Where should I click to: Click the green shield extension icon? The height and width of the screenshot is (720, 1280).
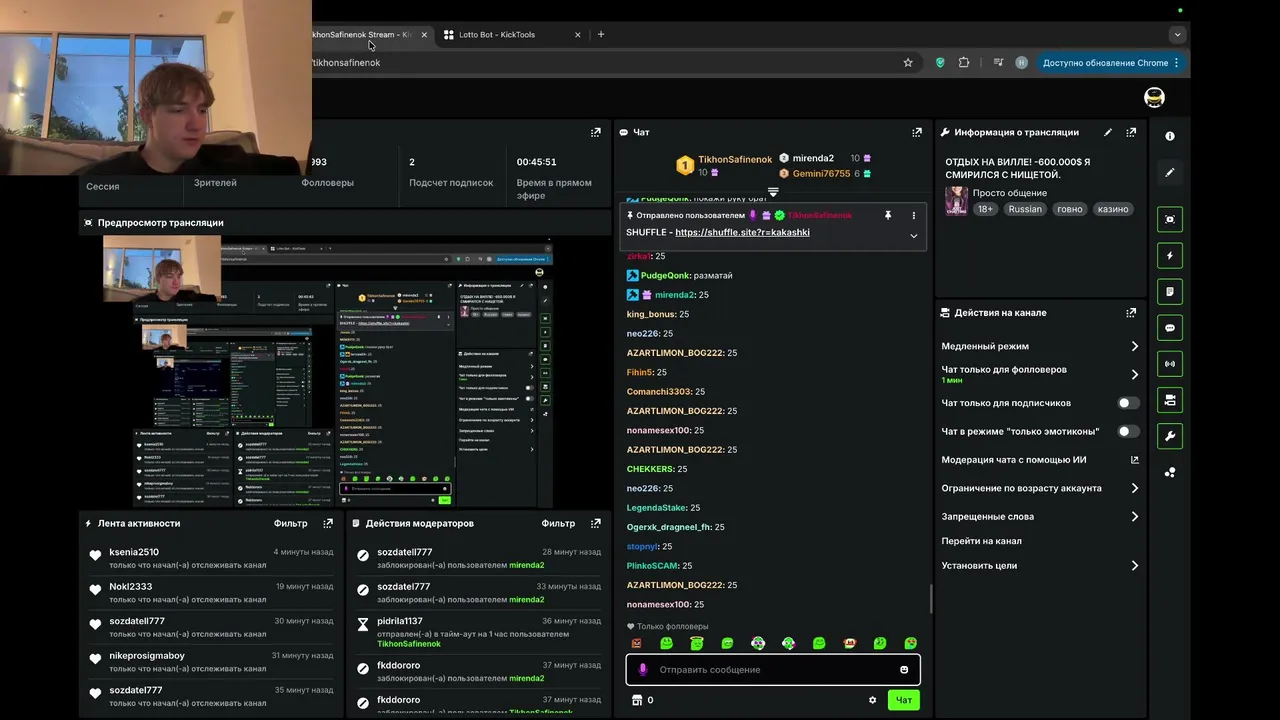(x=940, y=62)
